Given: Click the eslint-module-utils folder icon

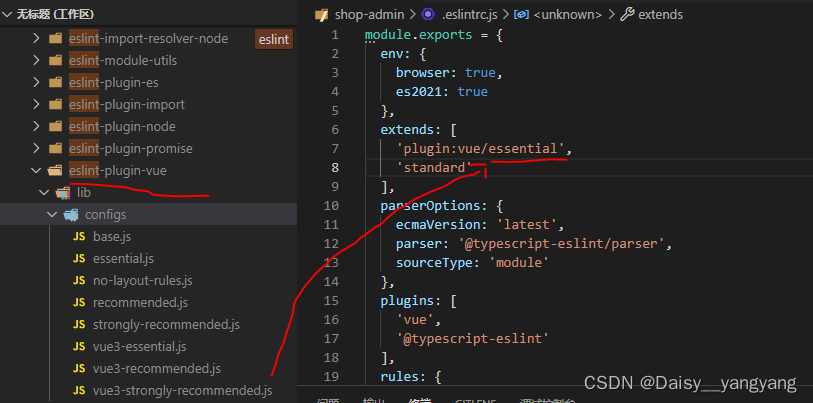Looking at the screenshot, I should point(55,61).
